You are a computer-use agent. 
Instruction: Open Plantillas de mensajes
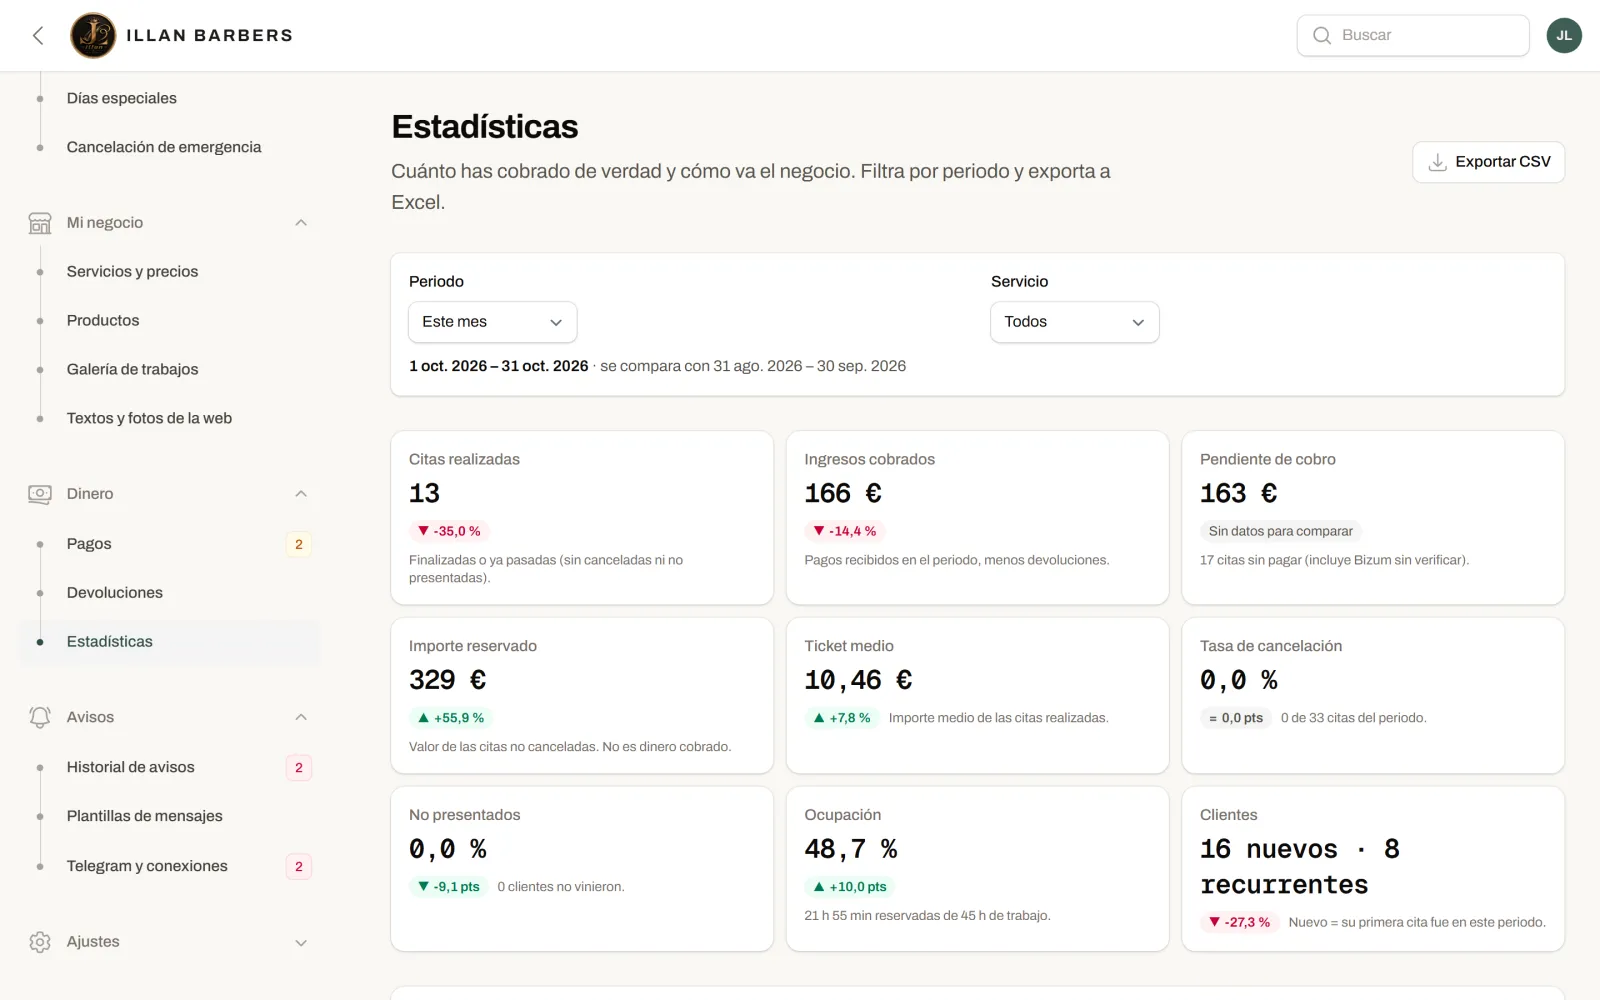pos(145,817)
